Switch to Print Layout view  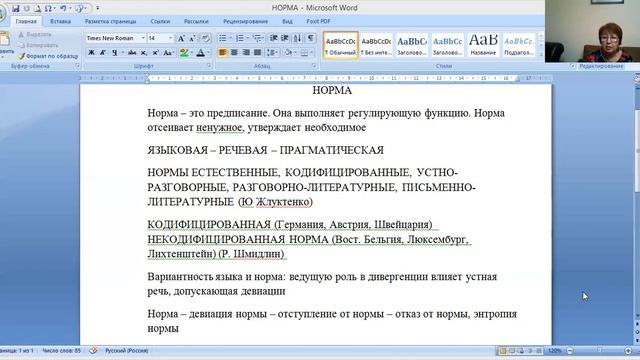tap(503, 351)
